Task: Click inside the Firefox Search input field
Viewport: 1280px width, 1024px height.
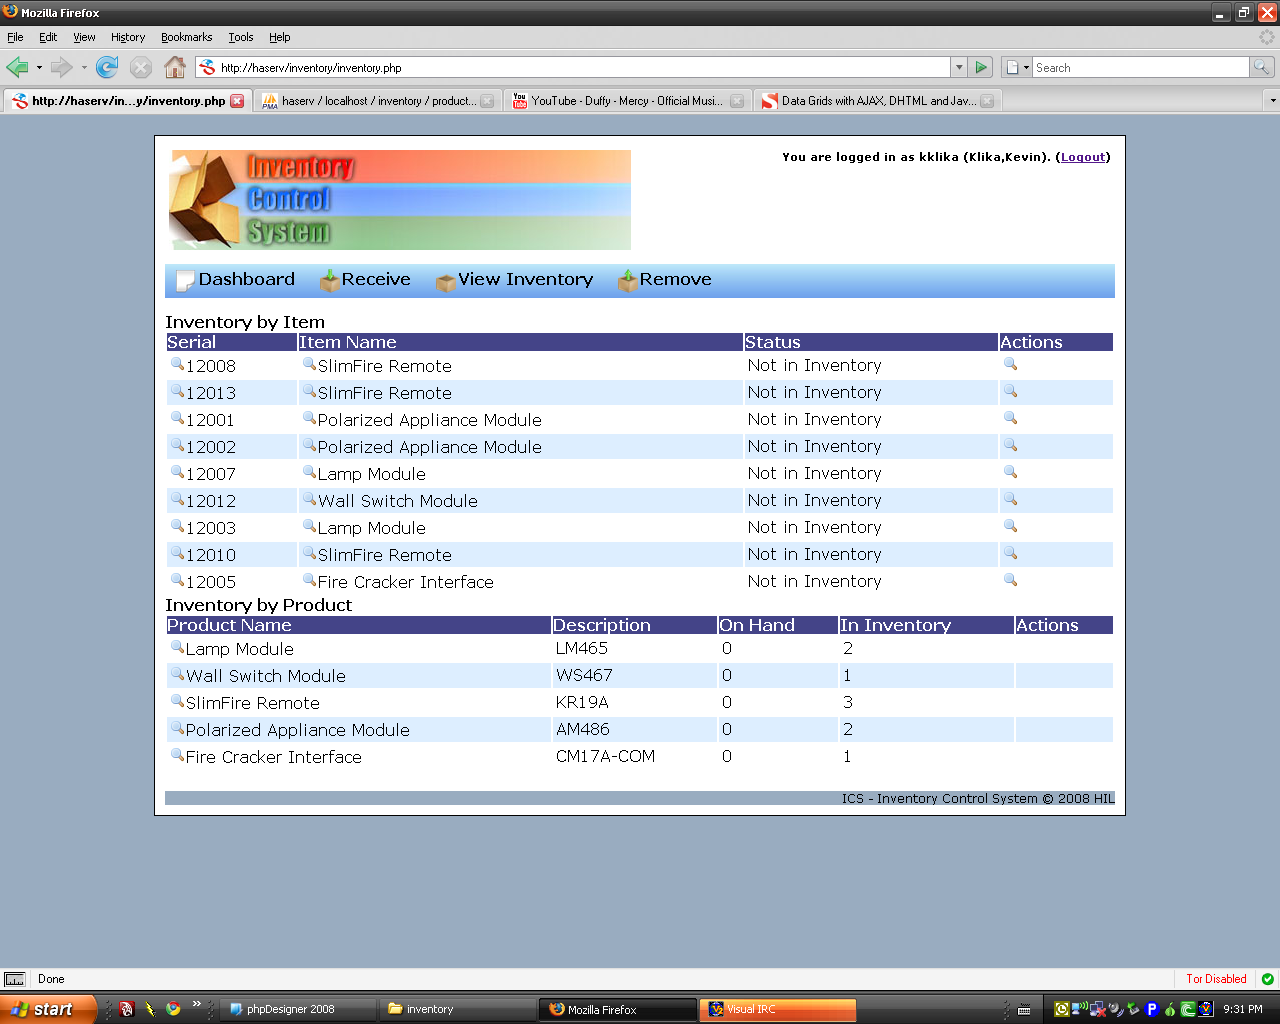Action: click(x=1140, y=67)
